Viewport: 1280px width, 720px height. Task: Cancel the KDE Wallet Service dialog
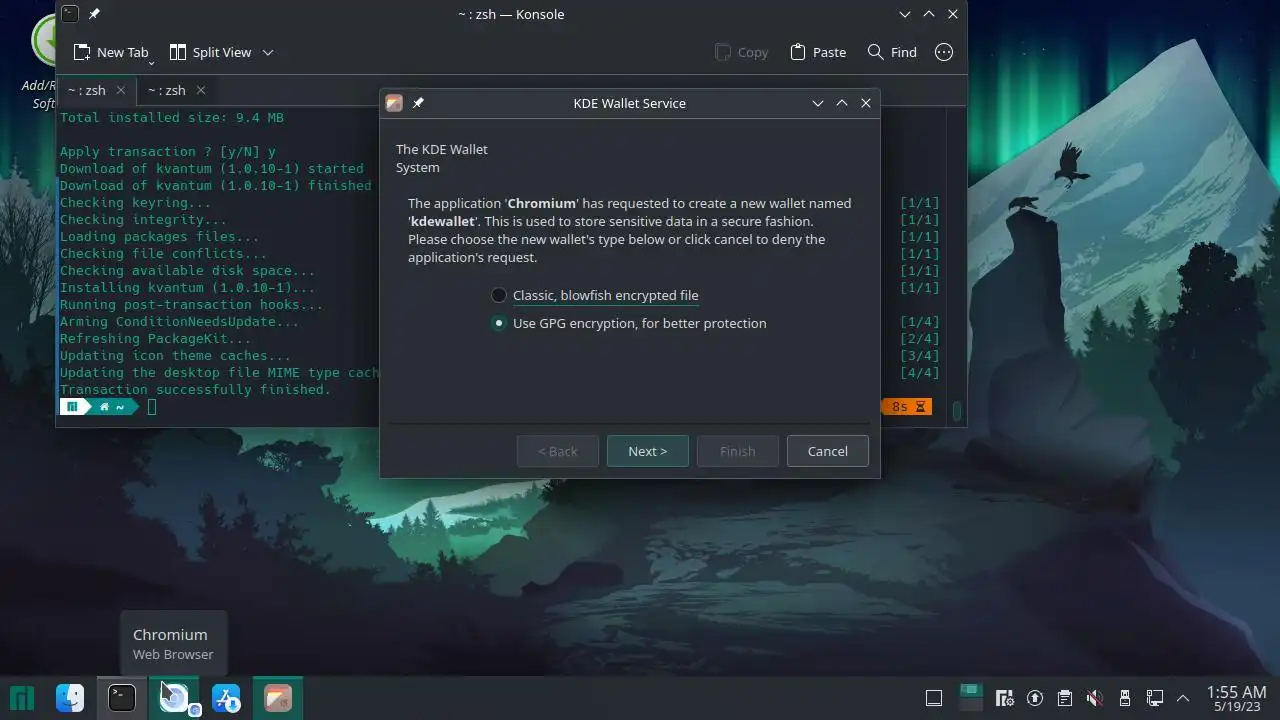point(828,451)
